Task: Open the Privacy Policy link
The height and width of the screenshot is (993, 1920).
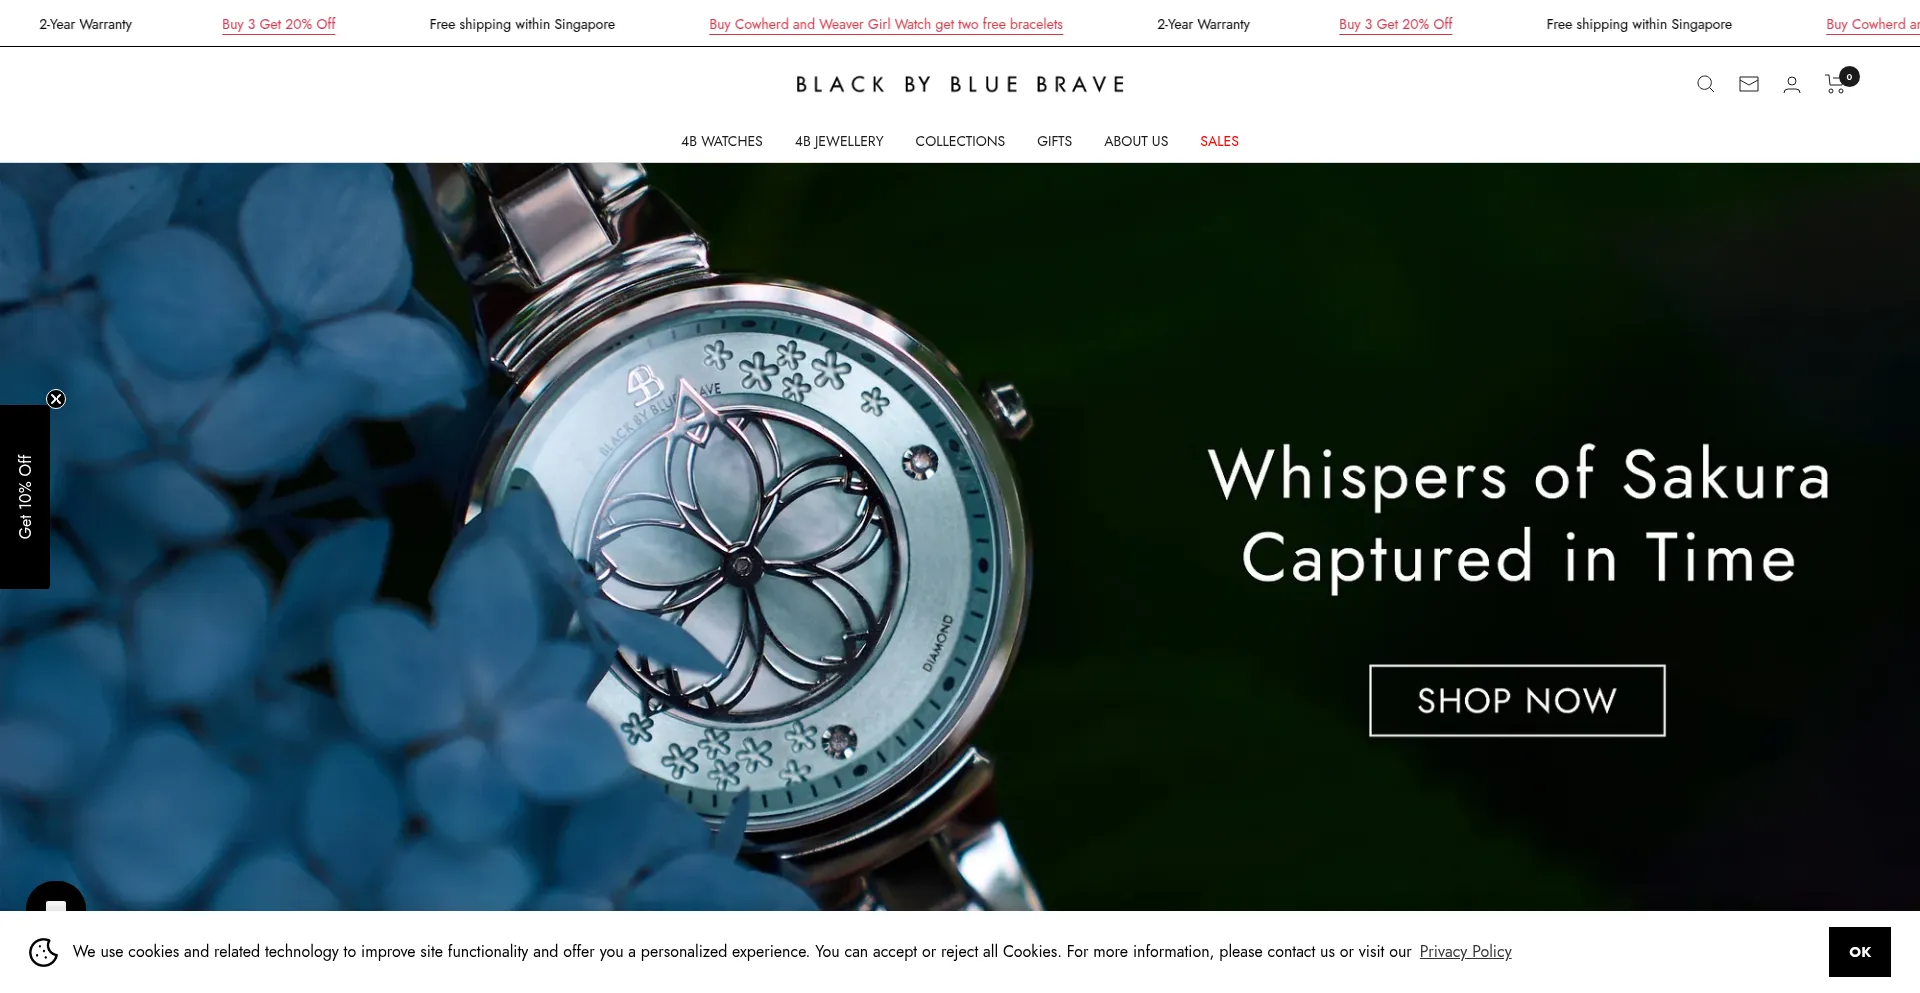Action: [1465, 952]
